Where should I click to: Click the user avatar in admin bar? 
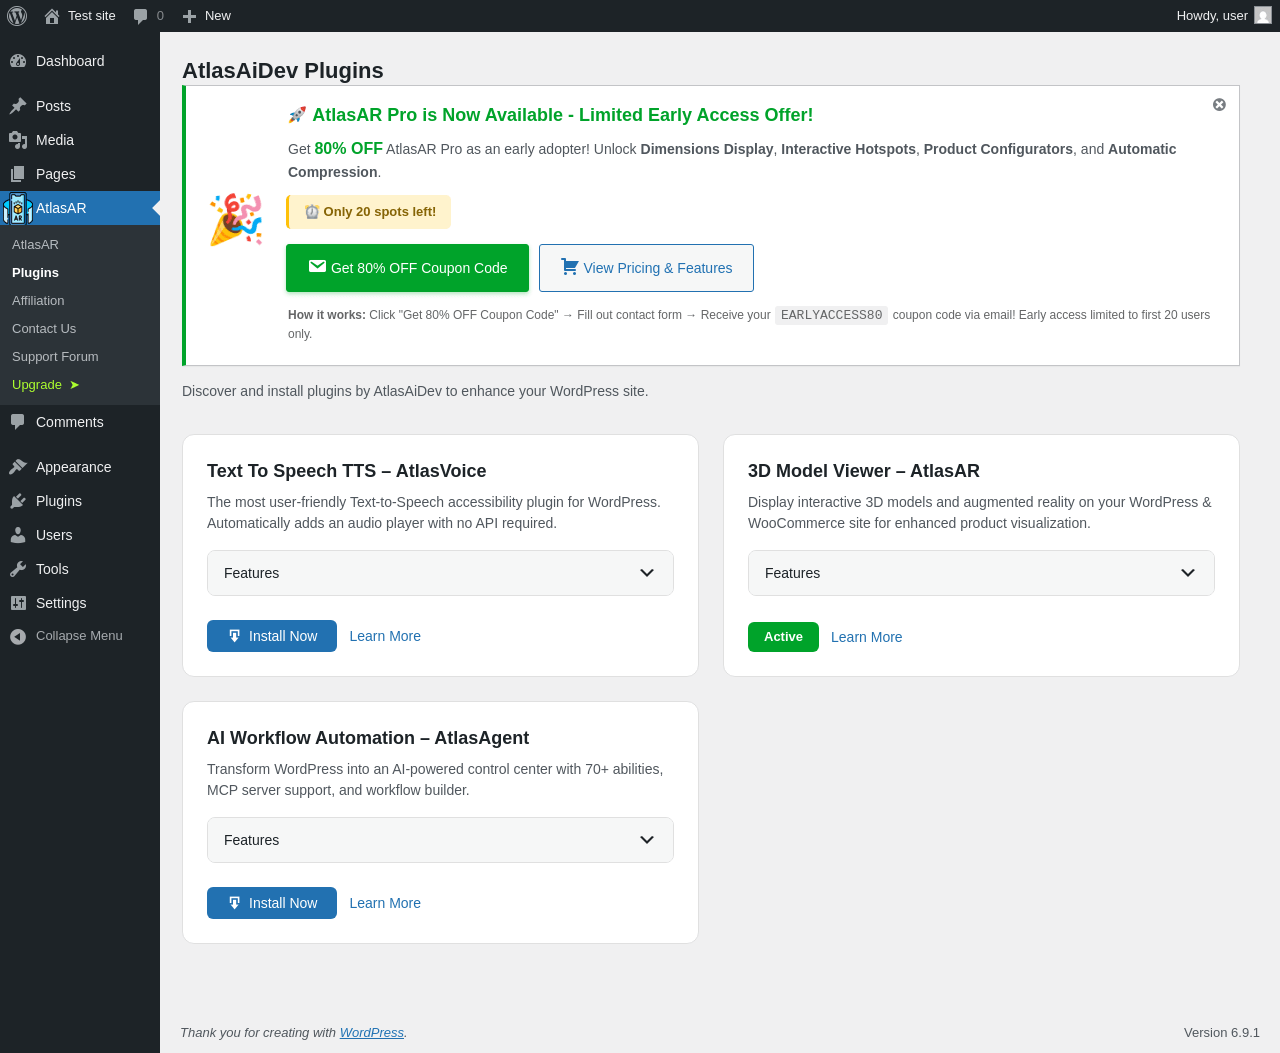click(x=1263, y=16)
